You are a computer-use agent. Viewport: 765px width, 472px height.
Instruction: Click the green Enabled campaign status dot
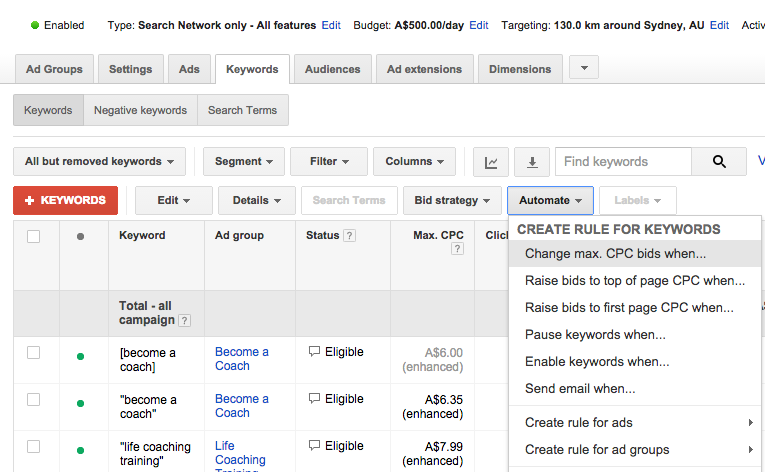click(35, 25)
